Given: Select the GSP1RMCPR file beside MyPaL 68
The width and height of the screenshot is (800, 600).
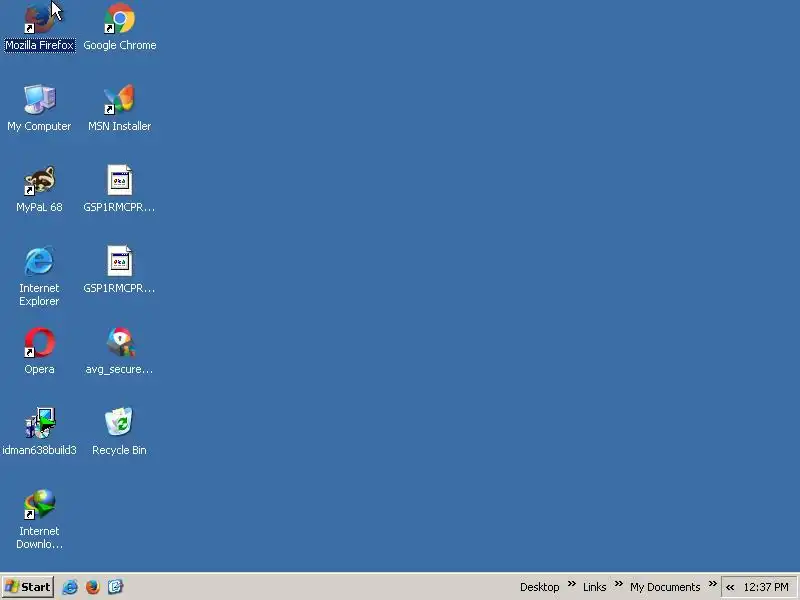Looking at the screenshot, I should tap(119, 189).
